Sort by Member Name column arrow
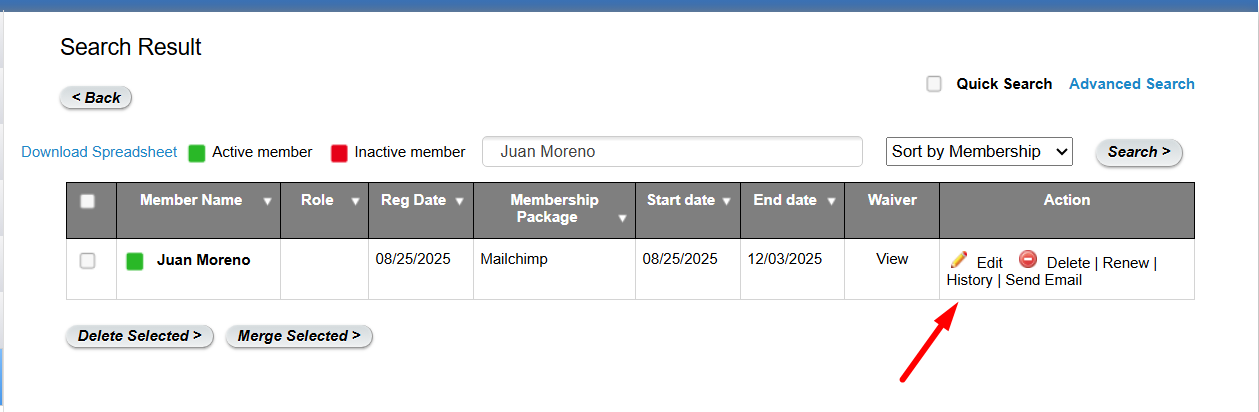The height and width of the screenshot is (412, 1259). [x=267, y=201]
